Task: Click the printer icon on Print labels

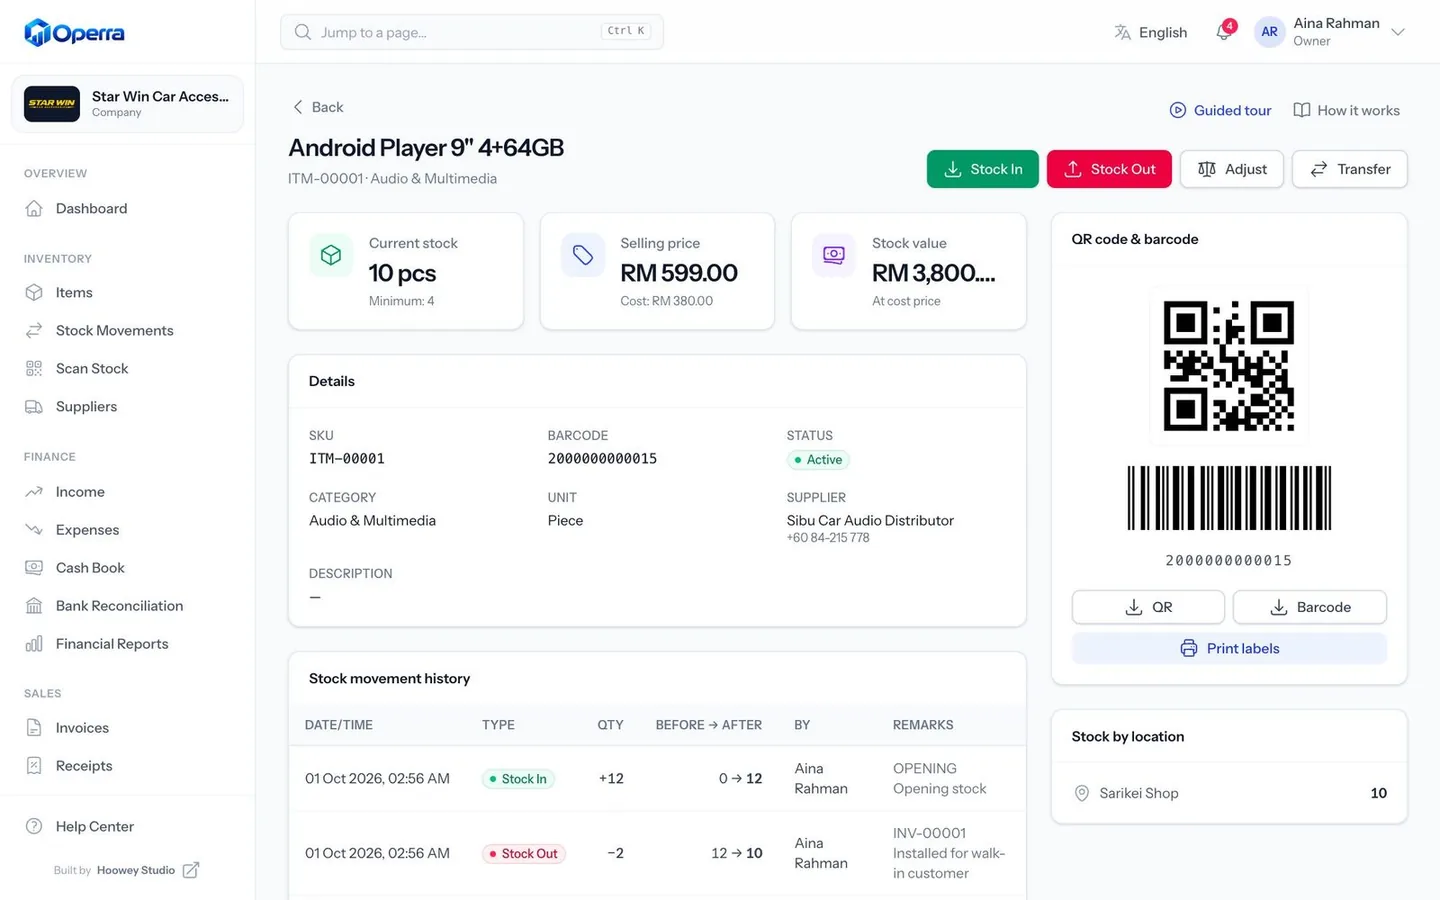Action: click(x=1188, y=648)
